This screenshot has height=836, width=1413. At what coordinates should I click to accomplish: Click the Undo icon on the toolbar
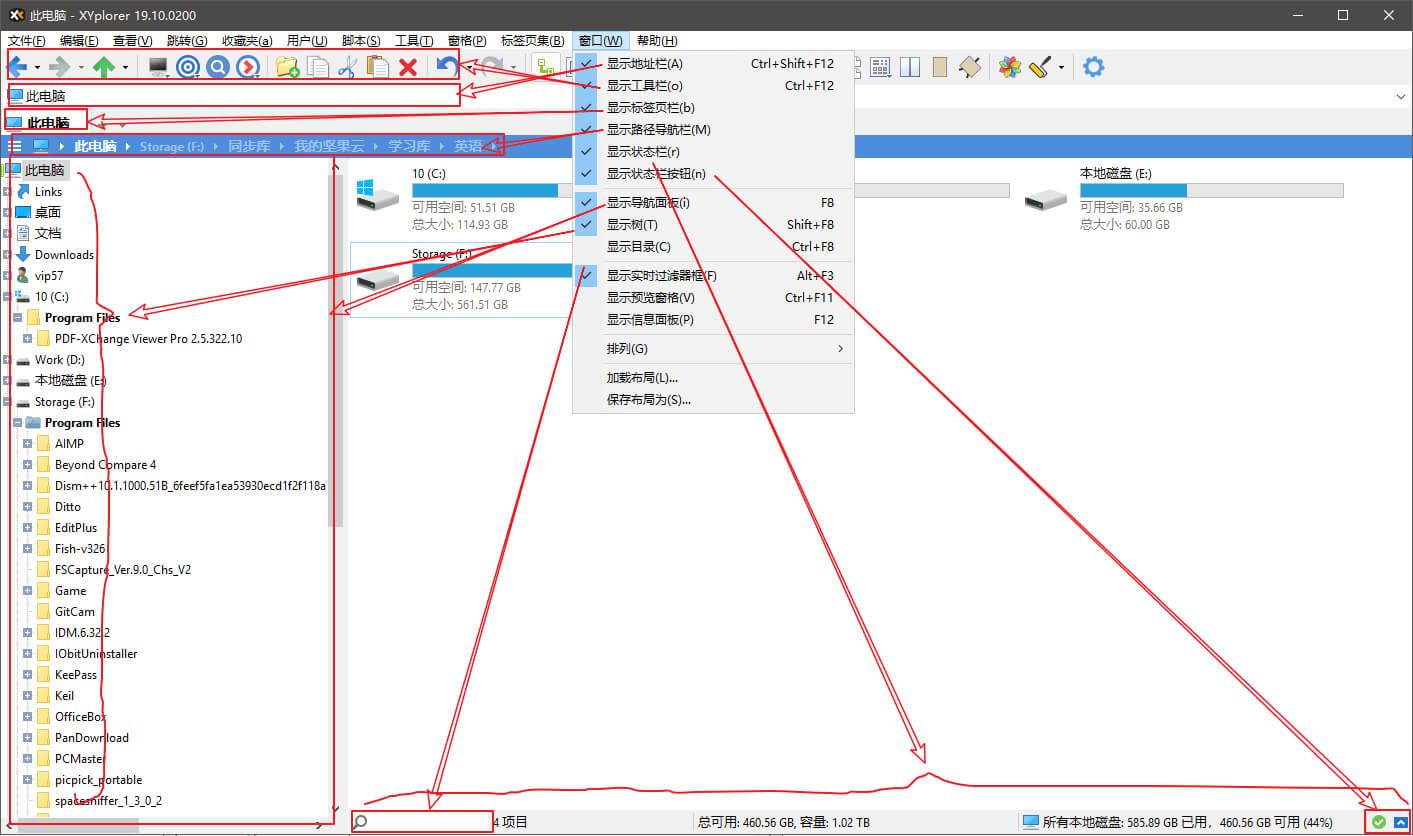(x=448, y=66)
